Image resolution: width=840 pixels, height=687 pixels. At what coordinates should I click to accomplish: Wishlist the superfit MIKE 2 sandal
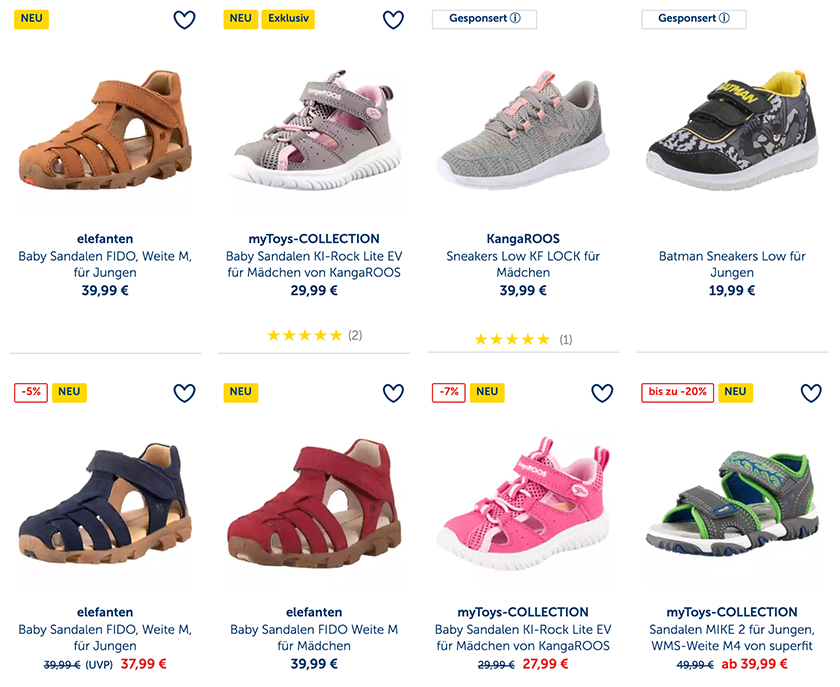811,393
